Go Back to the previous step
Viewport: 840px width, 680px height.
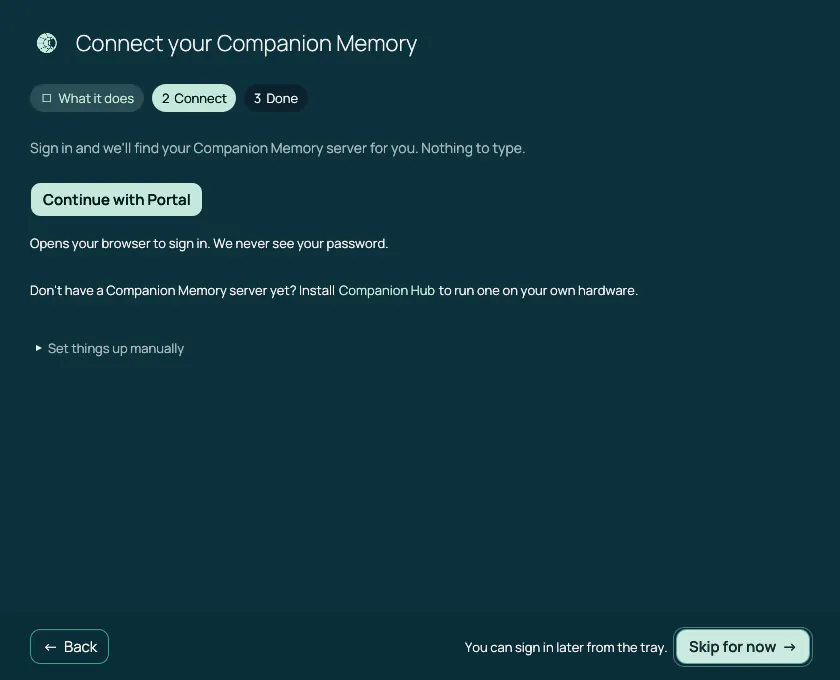click(x=70, y=647)
